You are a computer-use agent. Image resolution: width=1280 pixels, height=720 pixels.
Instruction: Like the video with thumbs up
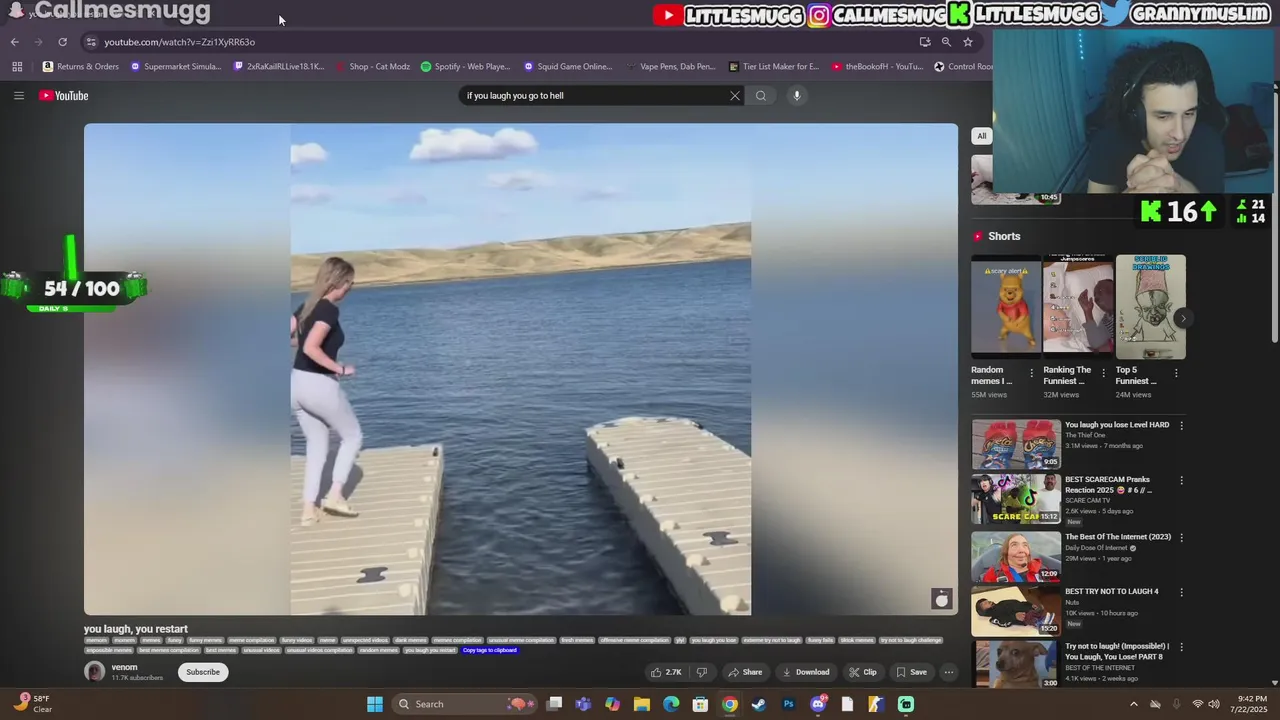pyautogui.click(x=666, y=672)
